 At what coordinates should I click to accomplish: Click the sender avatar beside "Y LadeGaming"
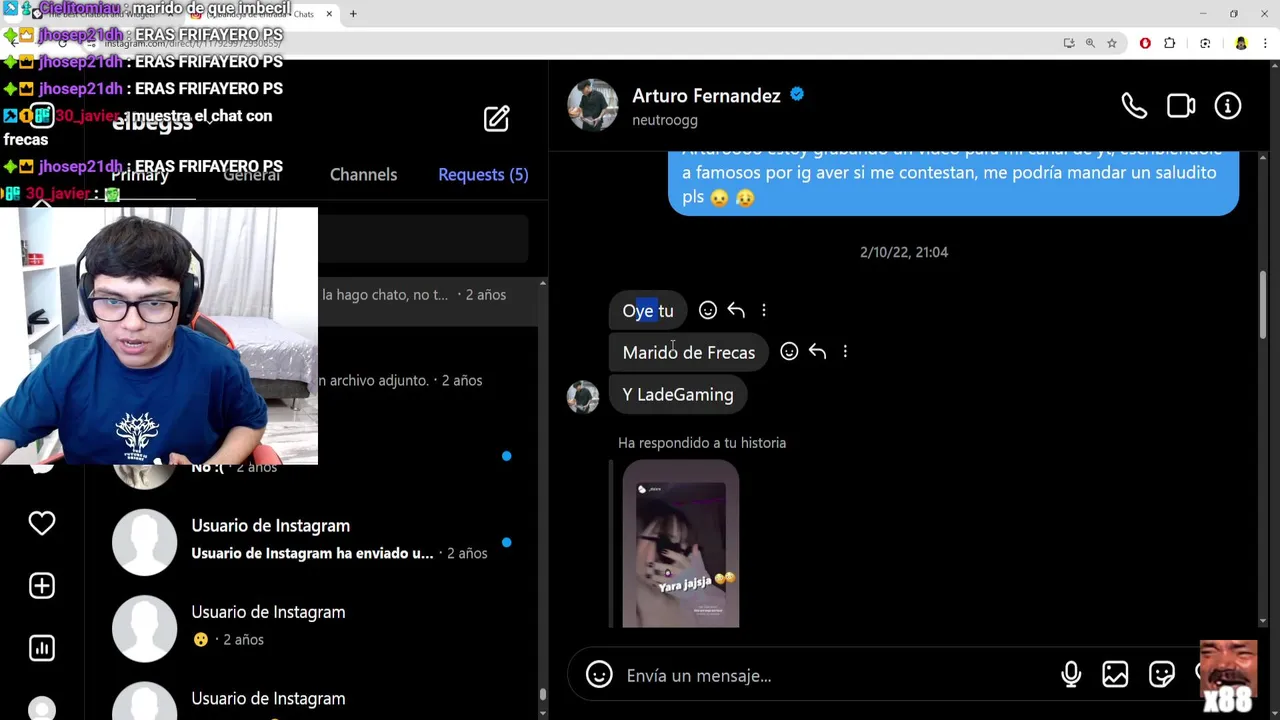coord(583,396)
